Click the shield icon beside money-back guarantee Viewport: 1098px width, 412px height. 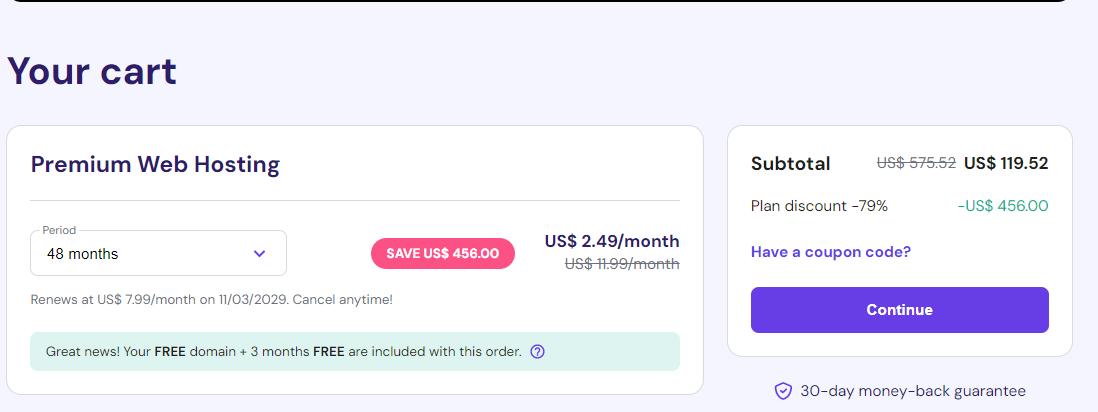783,391
